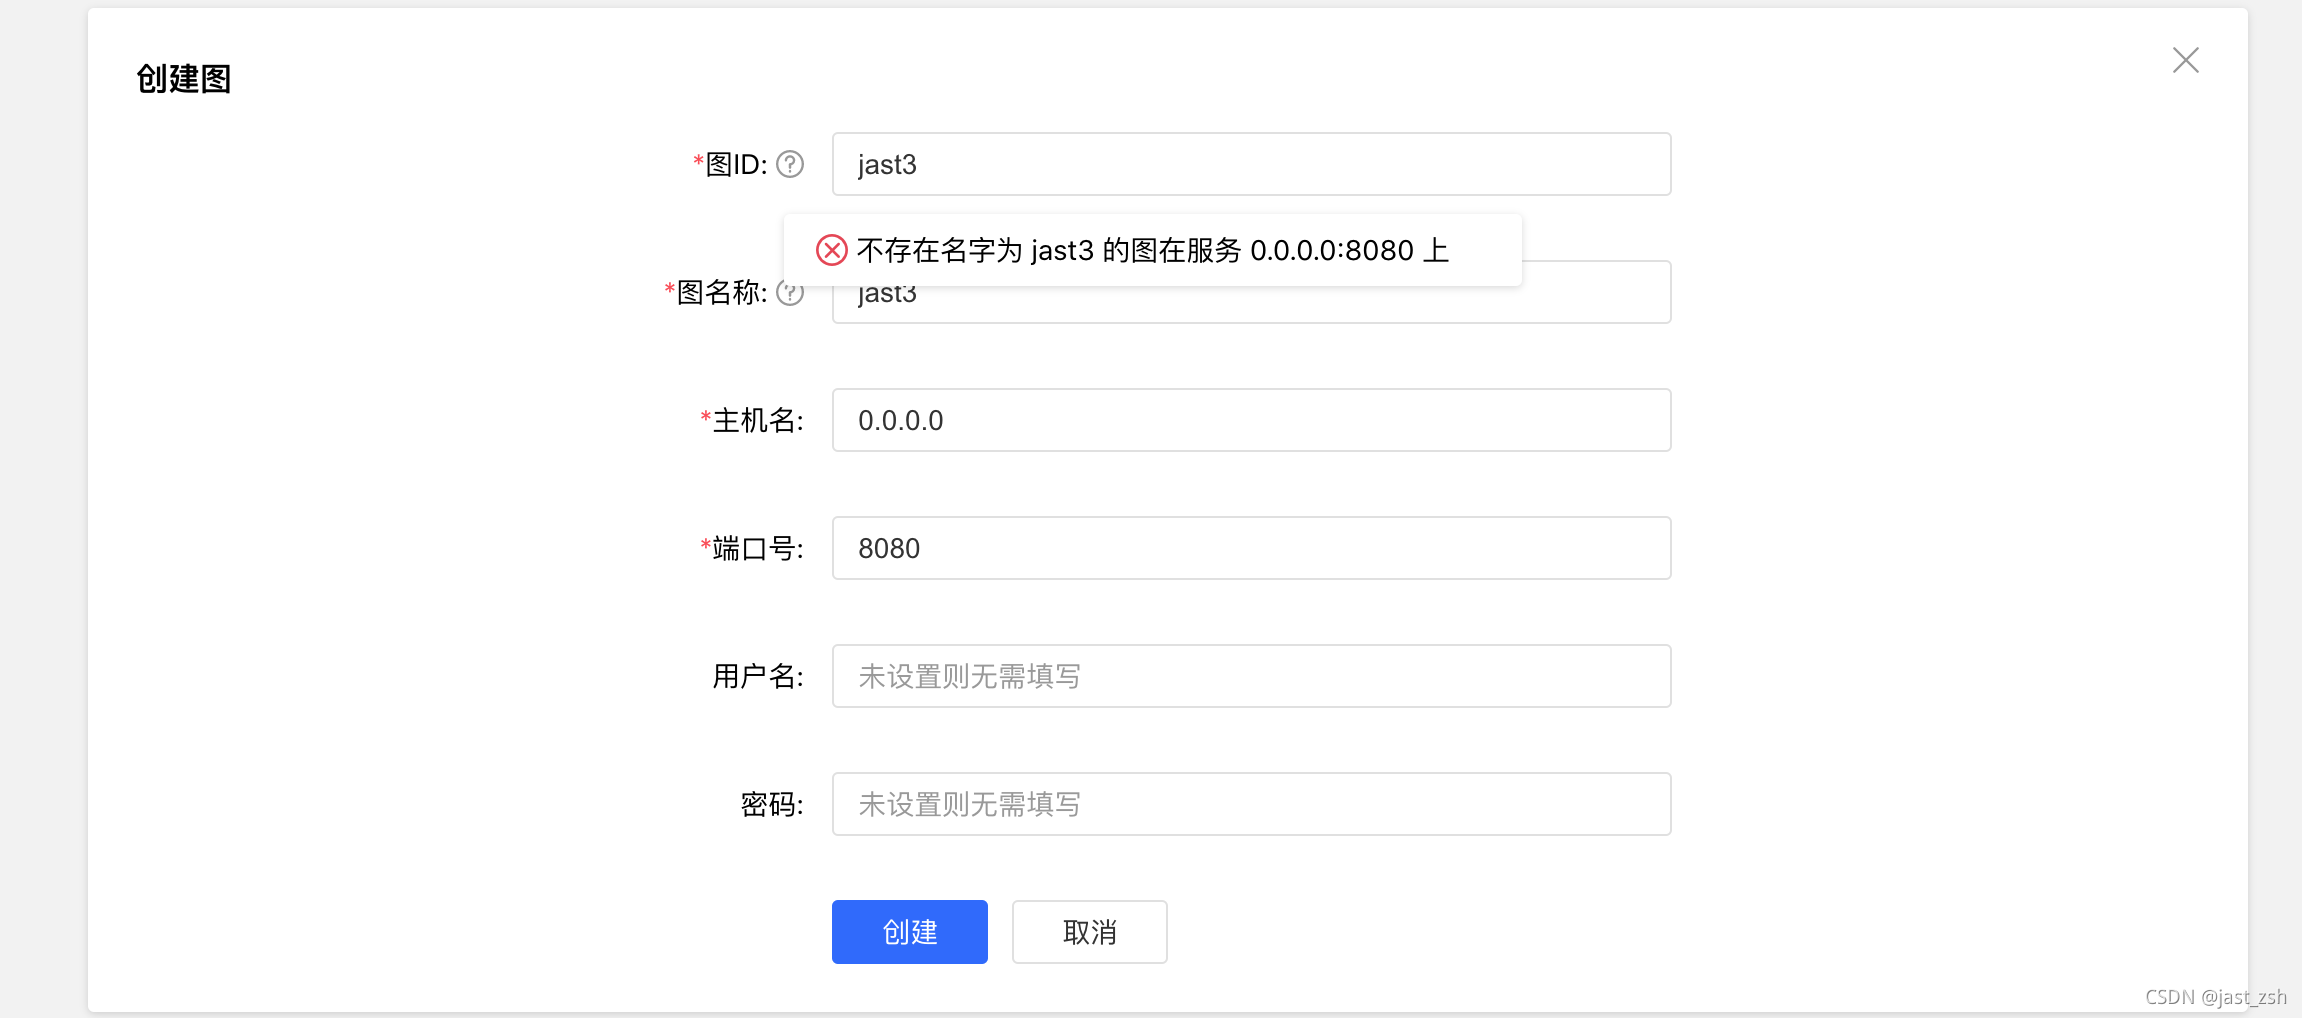Click the 端口号 field showing 8080
The image size is (2302, 1018).
click(1250, 548)
